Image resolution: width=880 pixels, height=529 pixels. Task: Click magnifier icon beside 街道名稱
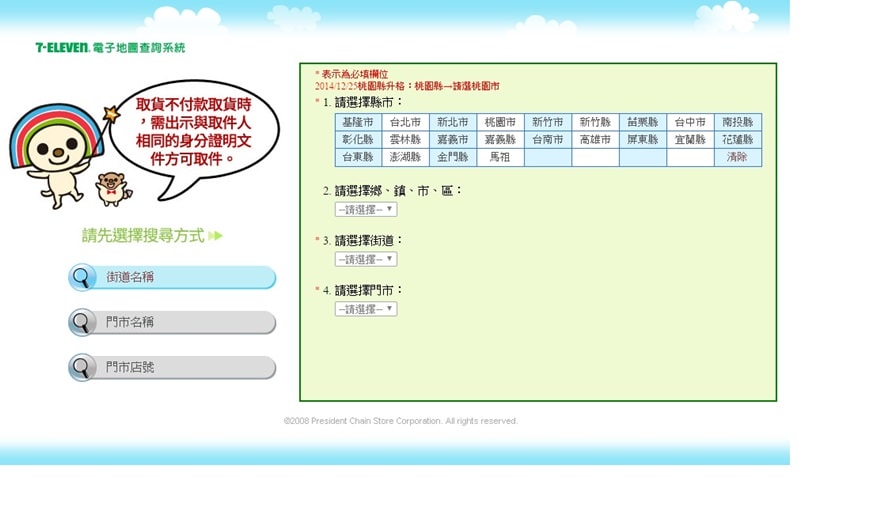[83, 277]
